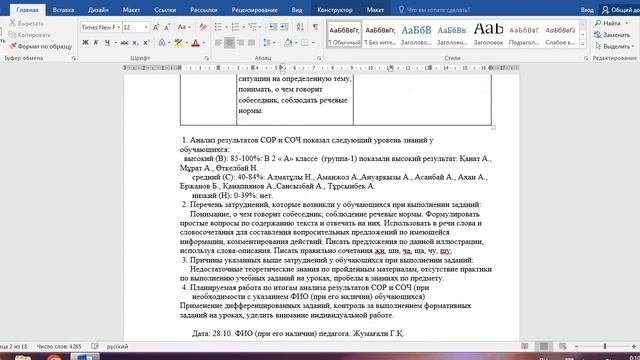This screenshot has height=360, width=640.
Task: Switch to read mode view
Action: [525, 346]
